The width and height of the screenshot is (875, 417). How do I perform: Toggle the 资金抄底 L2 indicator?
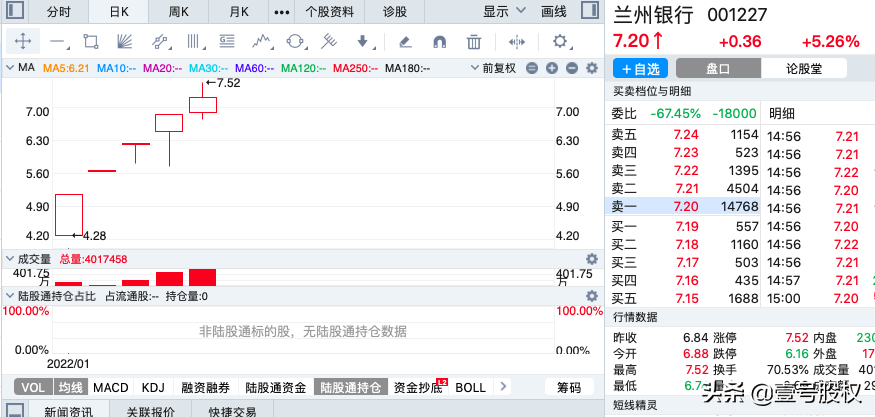click(419, 387)
